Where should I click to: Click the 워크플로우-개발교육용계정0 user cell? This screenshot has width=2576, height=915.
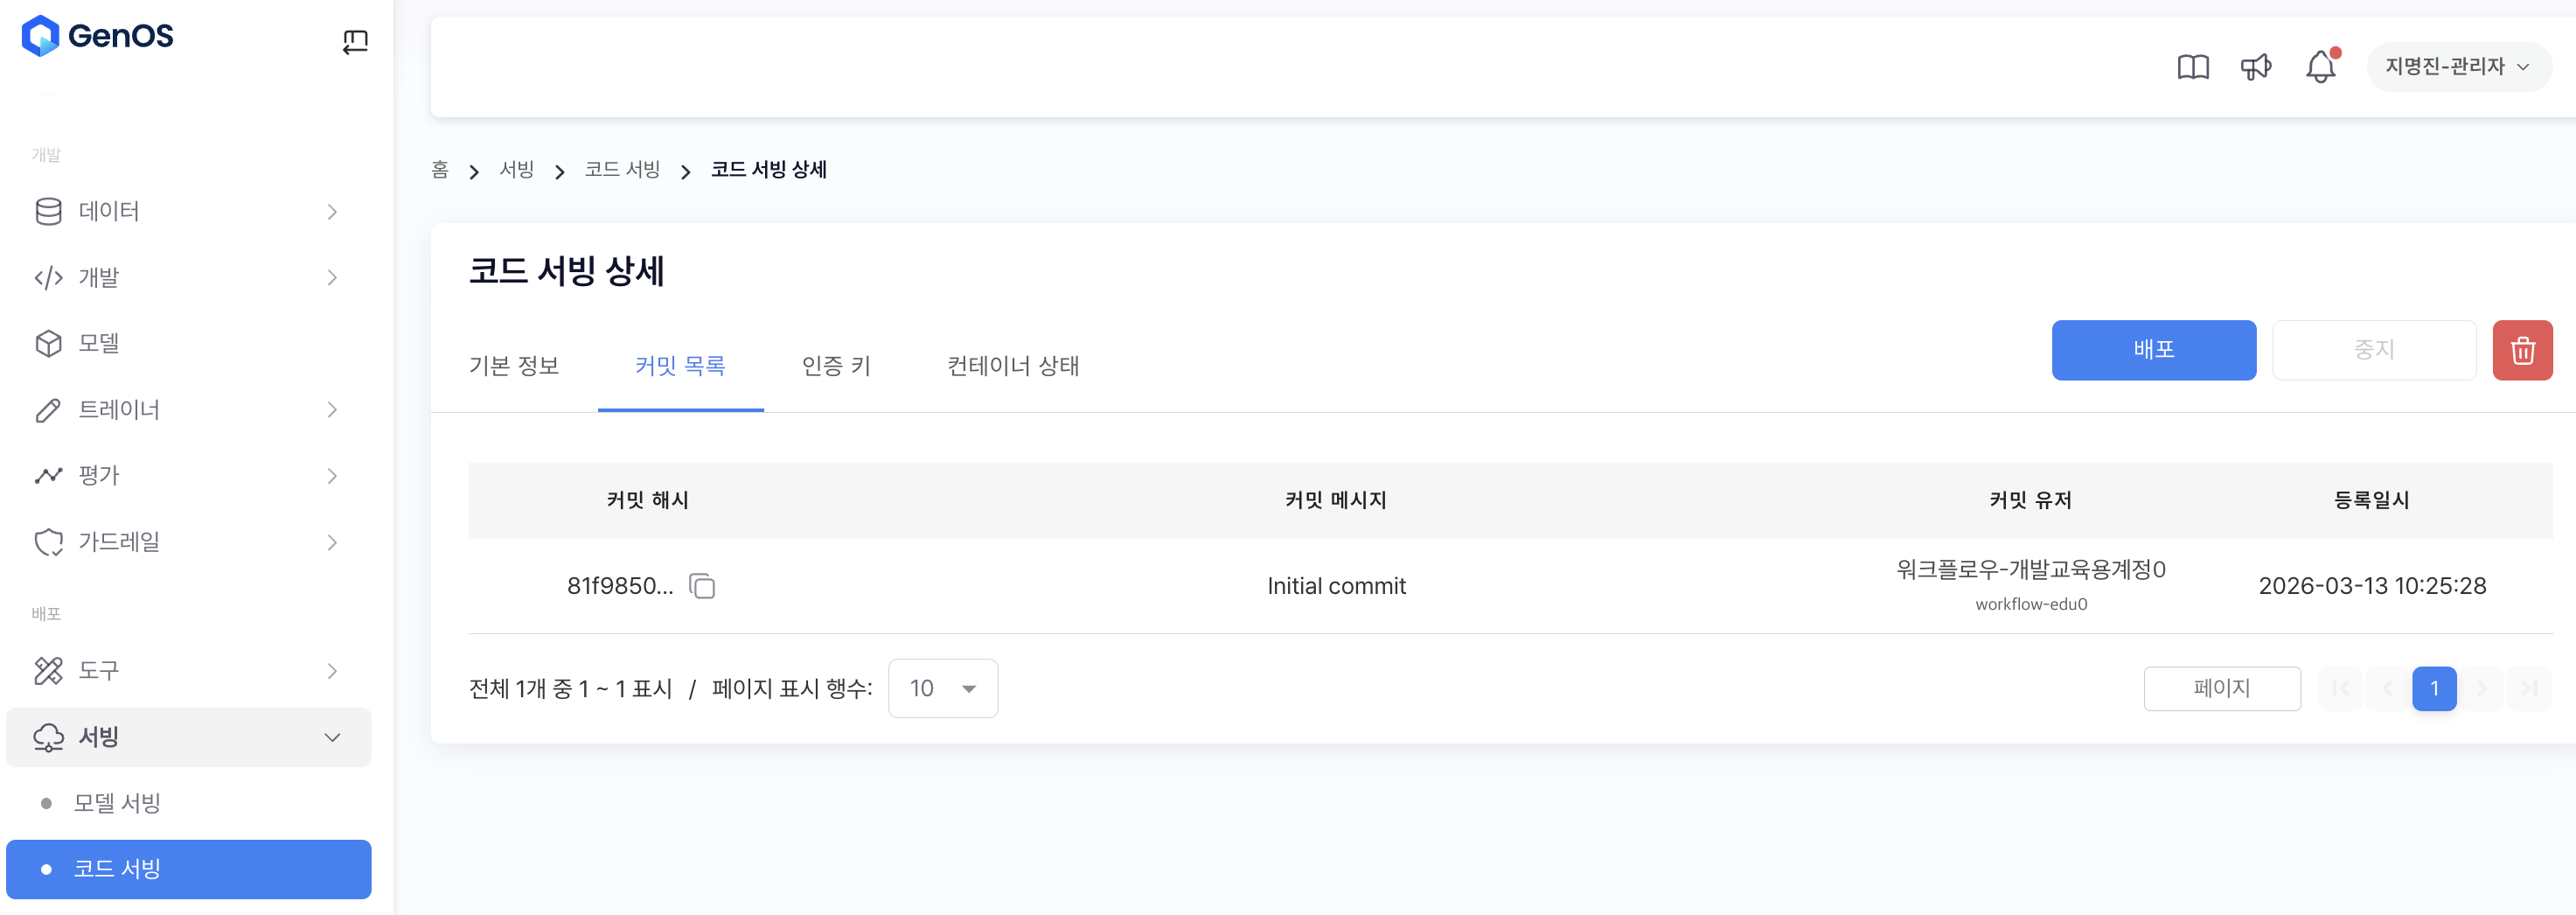pos(2030,570)
